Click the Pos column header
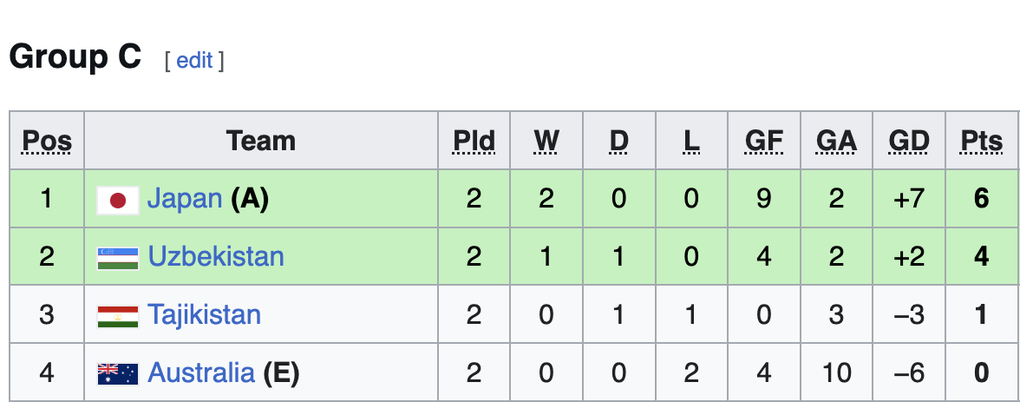This screenshot has height=402, width=1020. click(47, 141)
